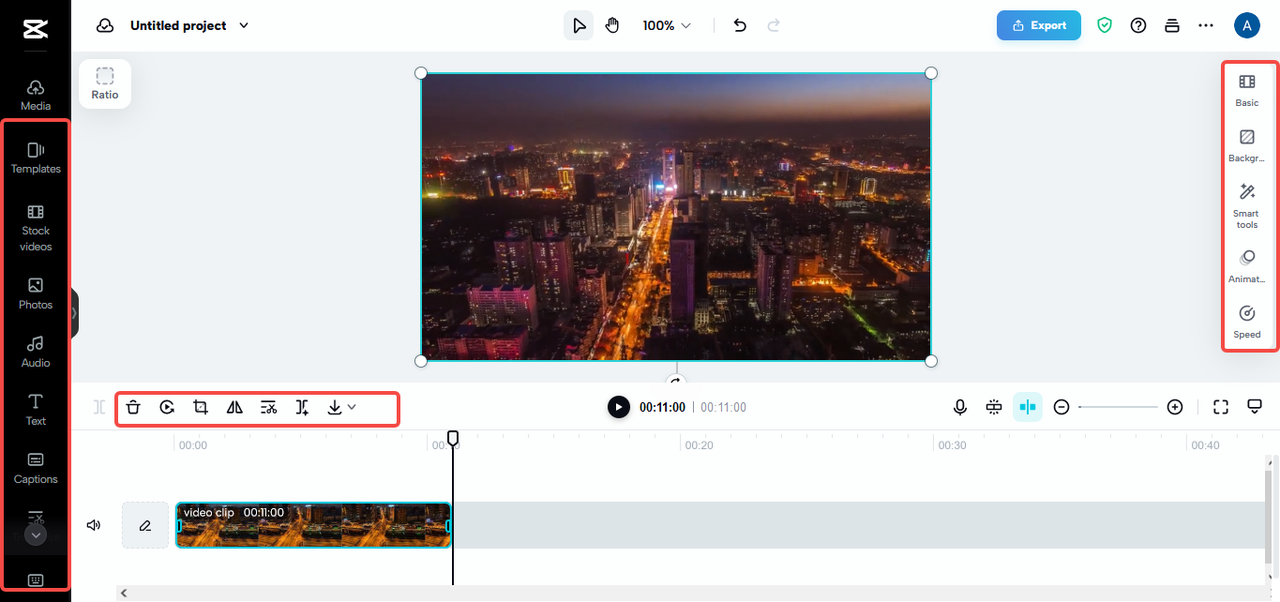Image resolution: width=1280 pixels, height=602 pixels.
Task: Enter fullscreen preview
Action: [1220, 407]
